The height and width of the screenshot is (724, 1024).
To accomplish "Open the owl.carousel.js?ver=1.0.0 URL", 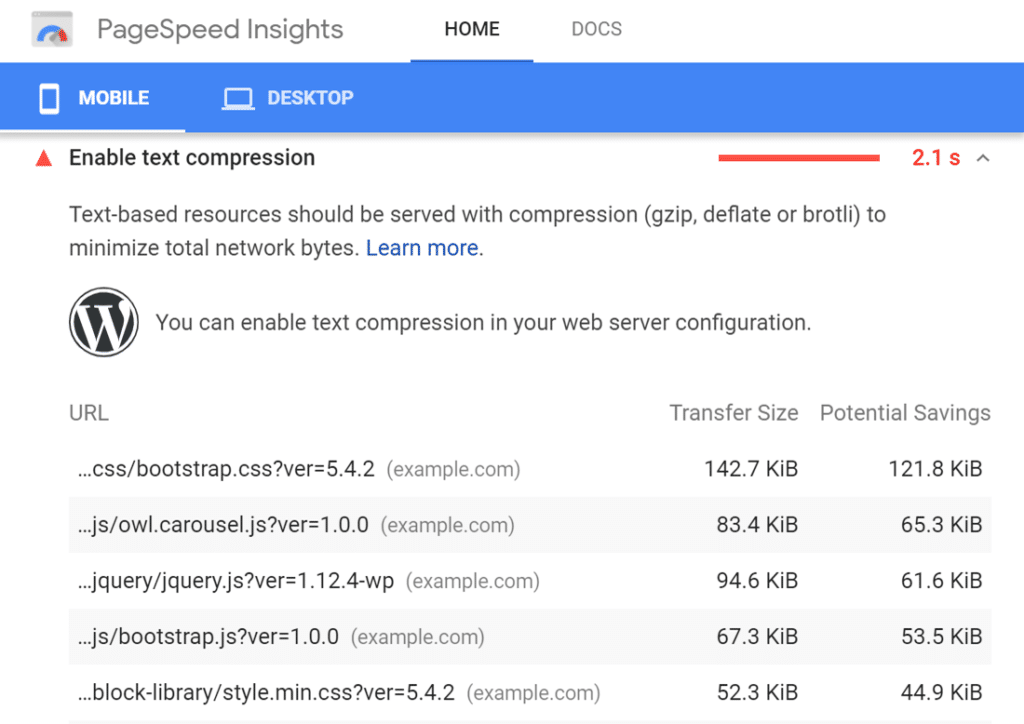I will pyautogui.click(x=223, y=525).
